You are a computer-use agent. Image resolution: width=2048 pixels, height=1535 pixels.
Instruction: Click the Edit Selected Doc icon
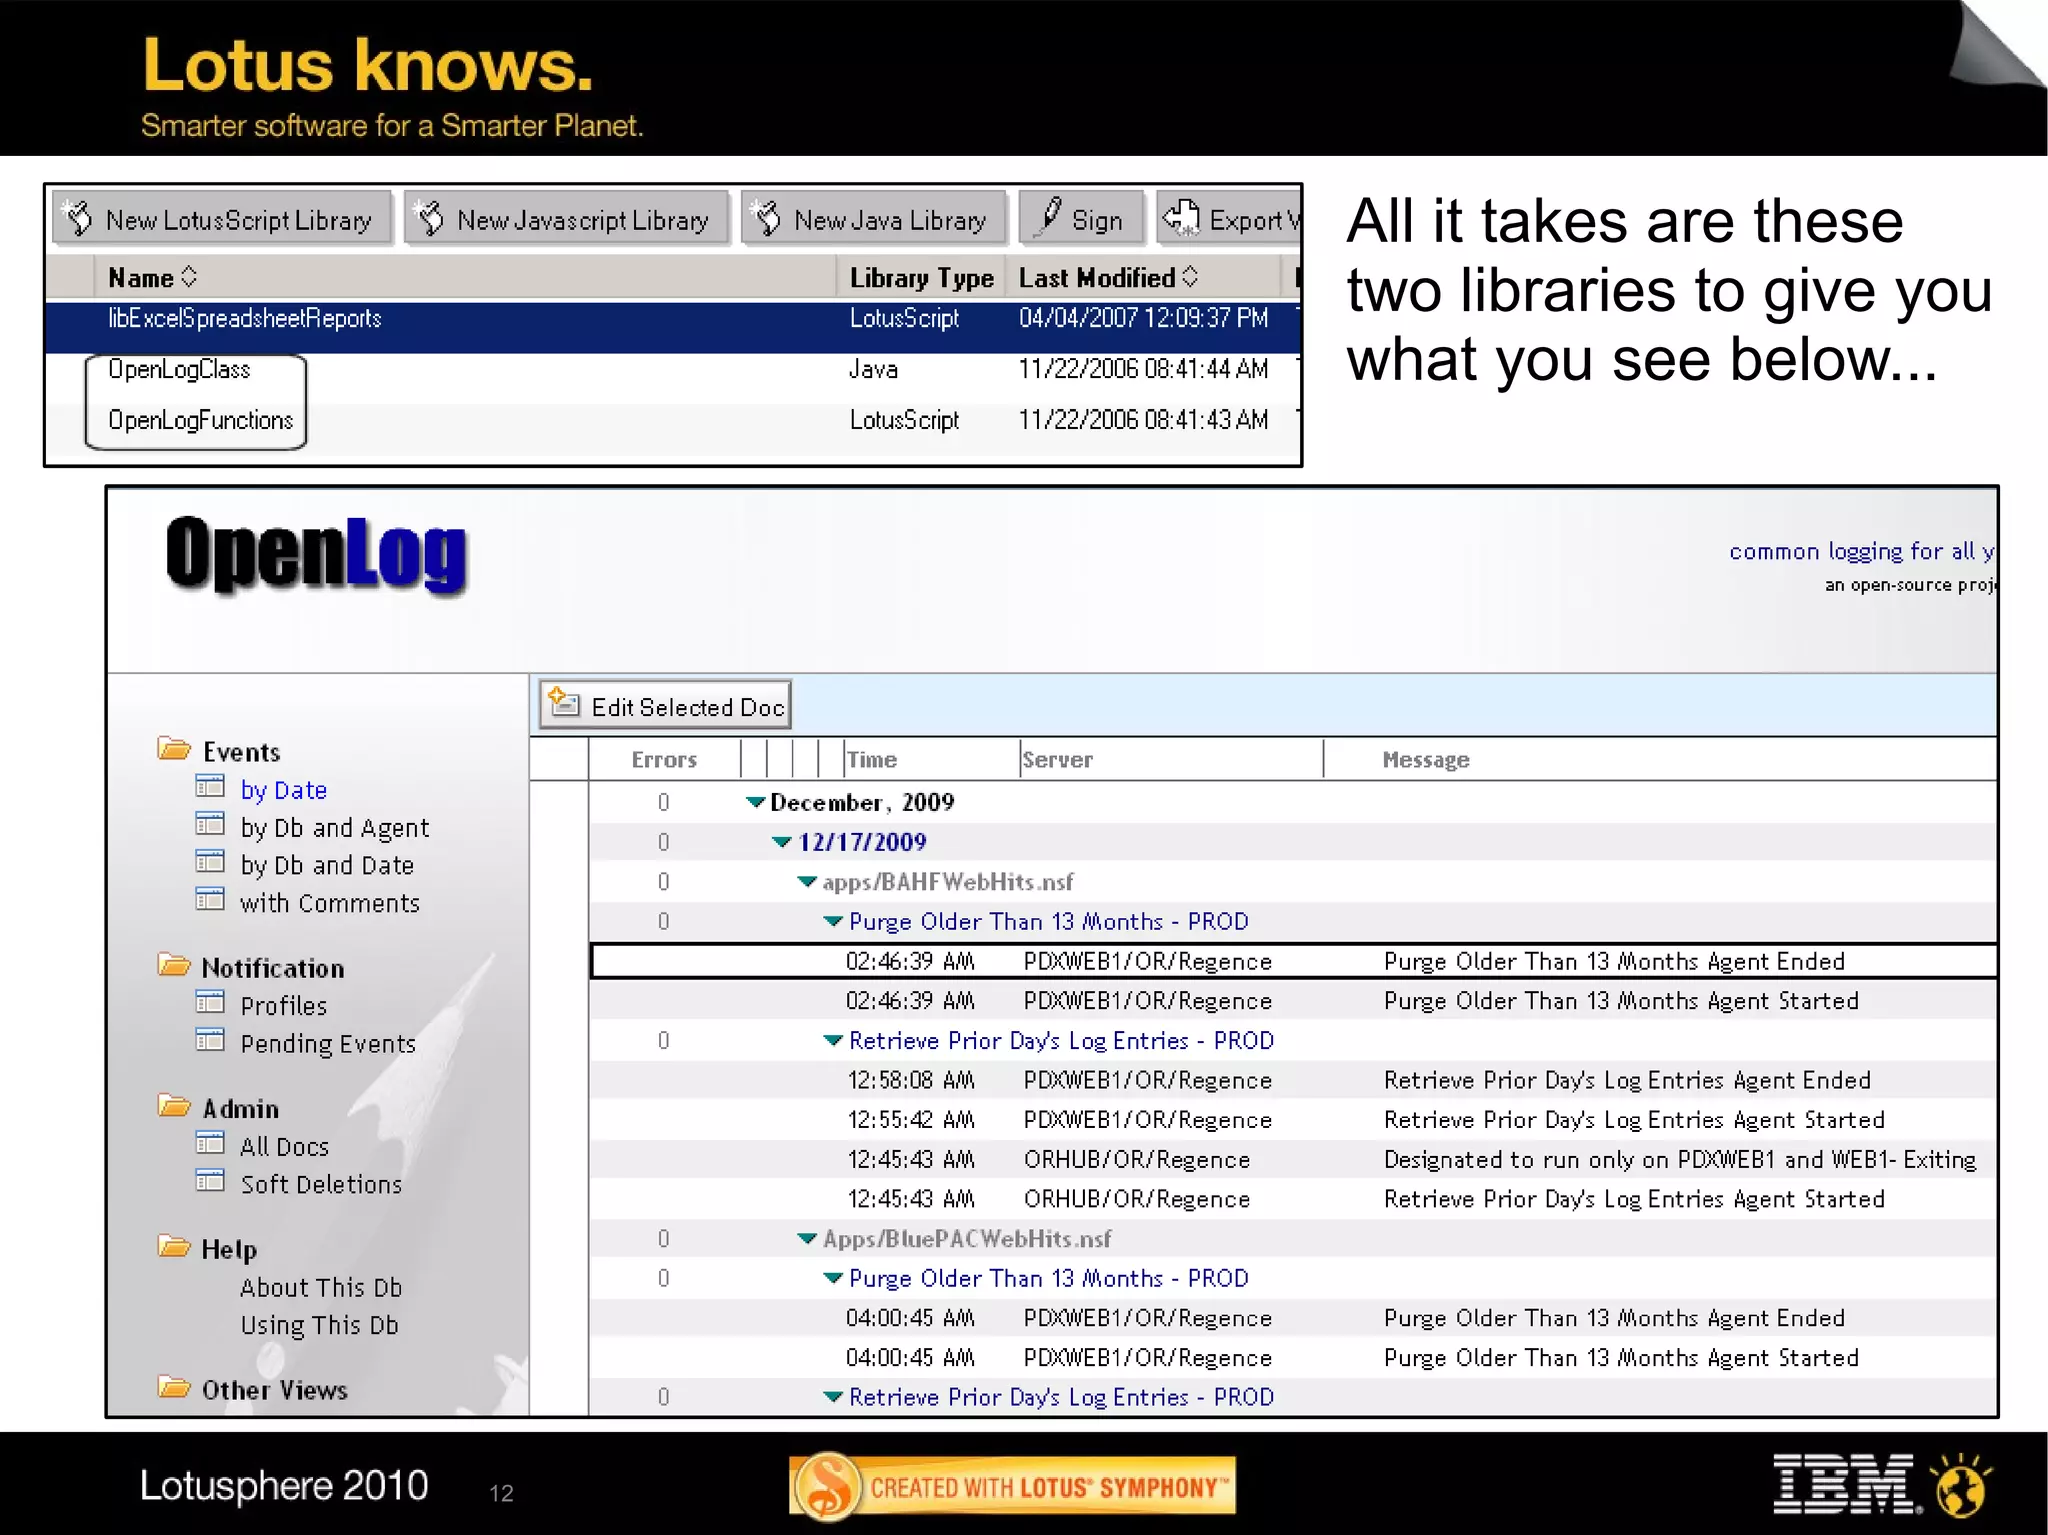click(x=564, y=702)
